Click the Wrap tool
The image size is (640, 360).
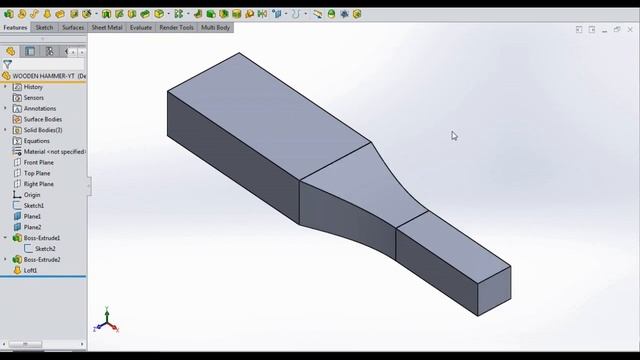pos(236,14)
